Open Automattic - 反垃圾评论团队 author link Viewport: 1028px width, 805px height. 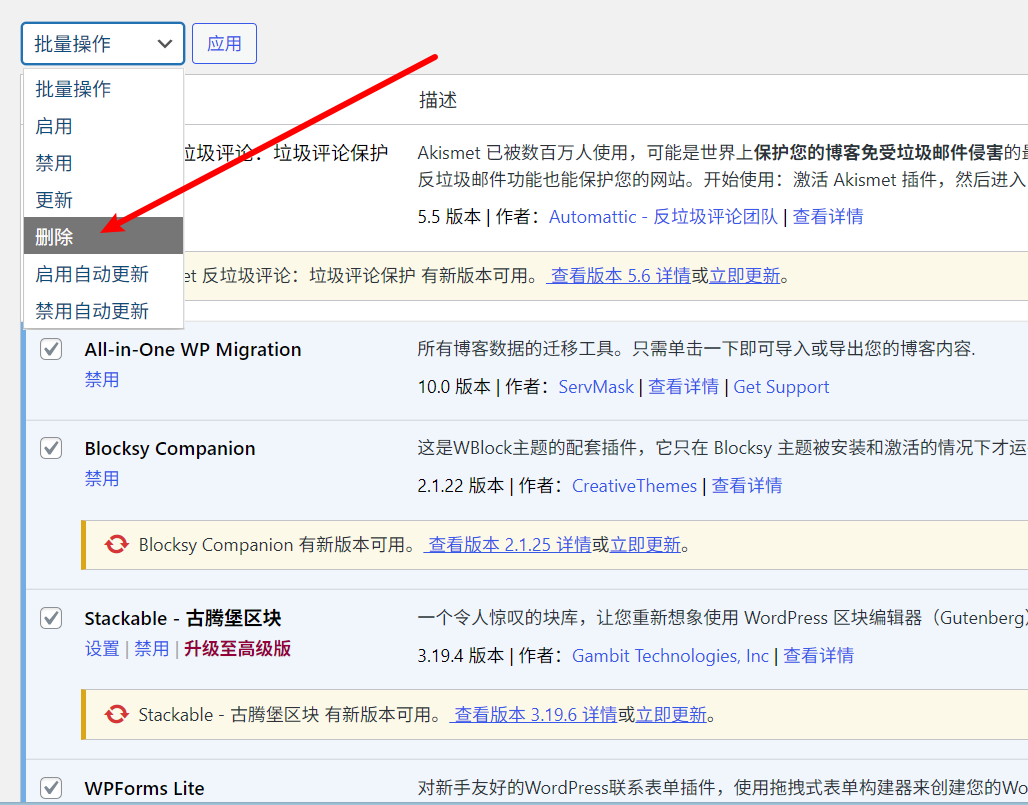pos(663,217)
